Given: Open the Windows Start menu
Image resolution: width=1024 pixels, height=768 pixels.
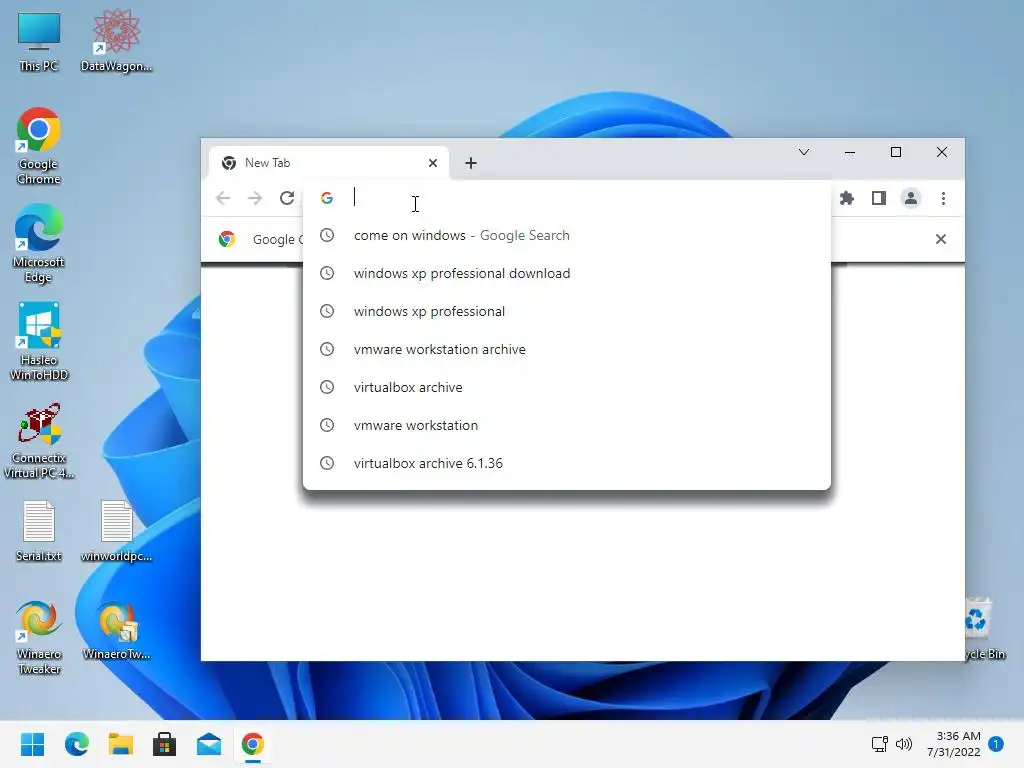Looking at the screenshot, I should 33,744.
